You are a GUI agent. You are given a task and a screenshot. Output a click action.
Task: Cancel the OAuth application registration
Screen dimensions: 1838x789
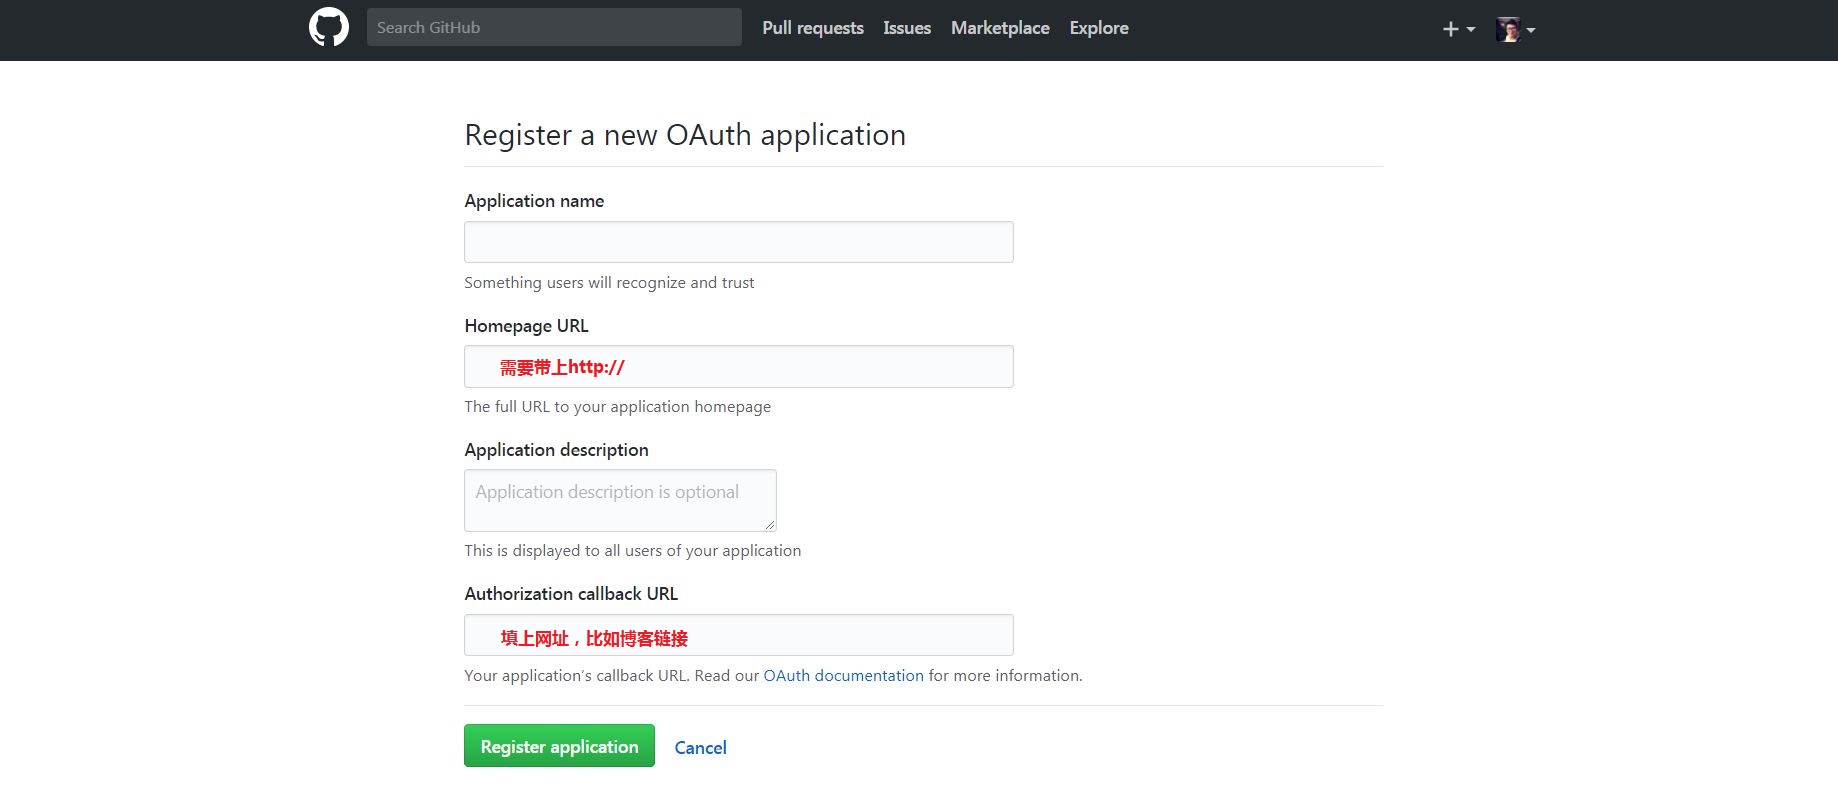[700, 747]
